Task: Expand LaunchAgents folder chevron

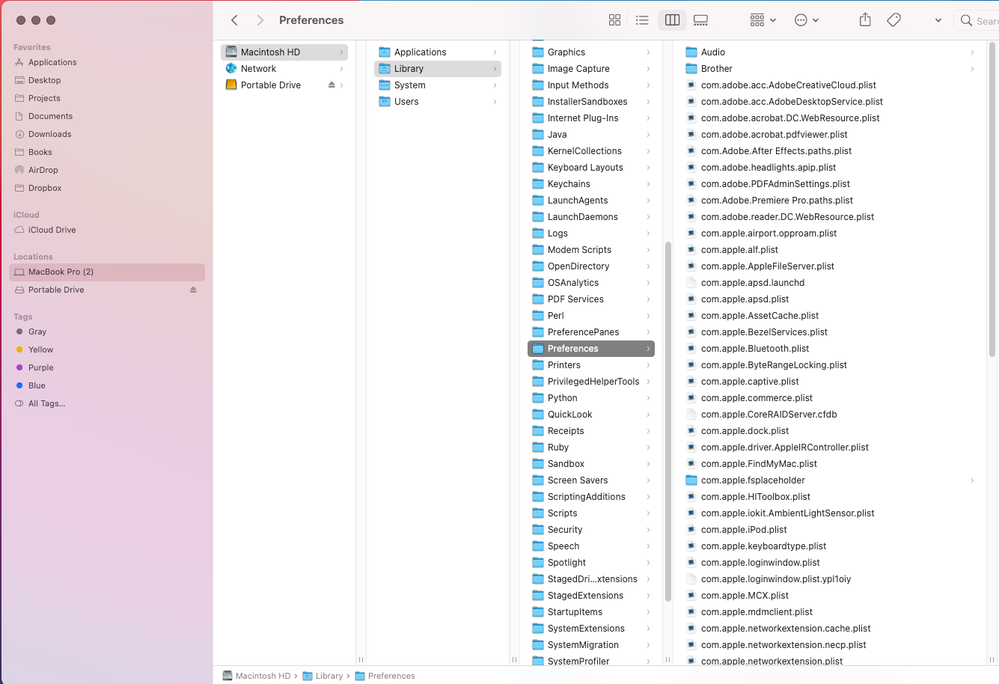Action: tap(649, 201)
